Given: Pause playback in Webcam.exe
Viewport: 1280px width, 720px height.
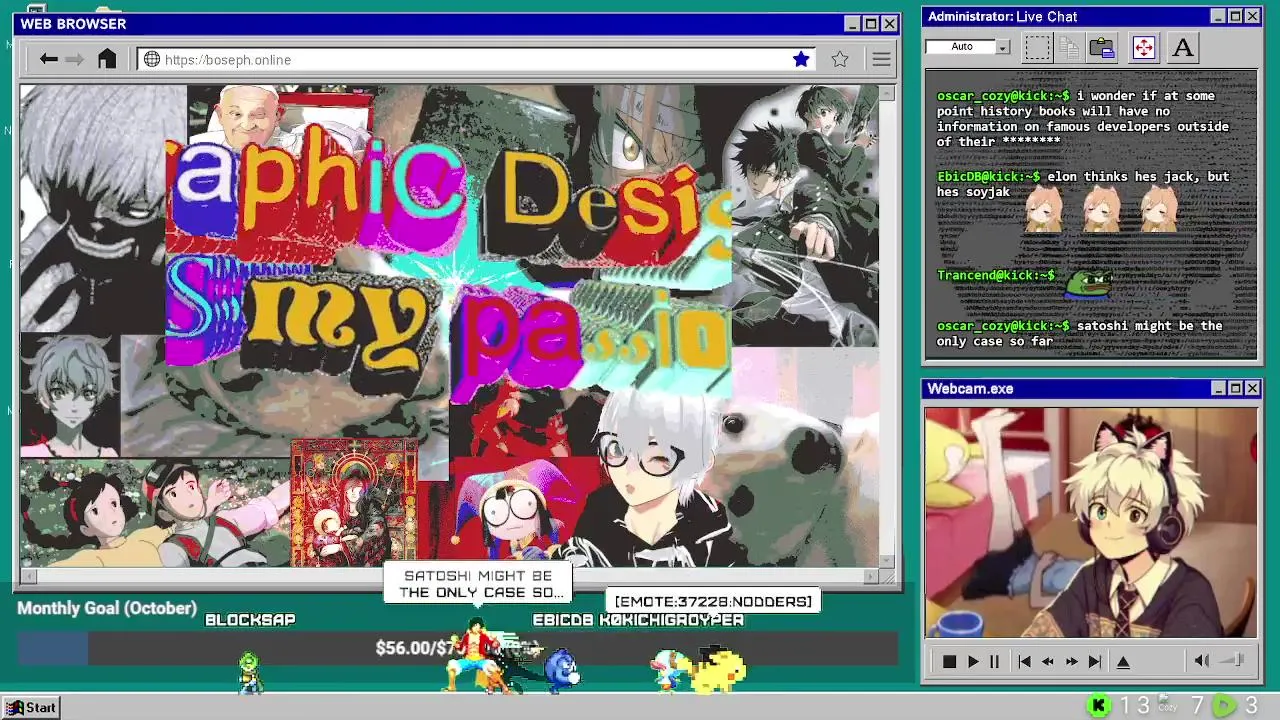Looking at the screenshot, I should click(x=994, y=661).
